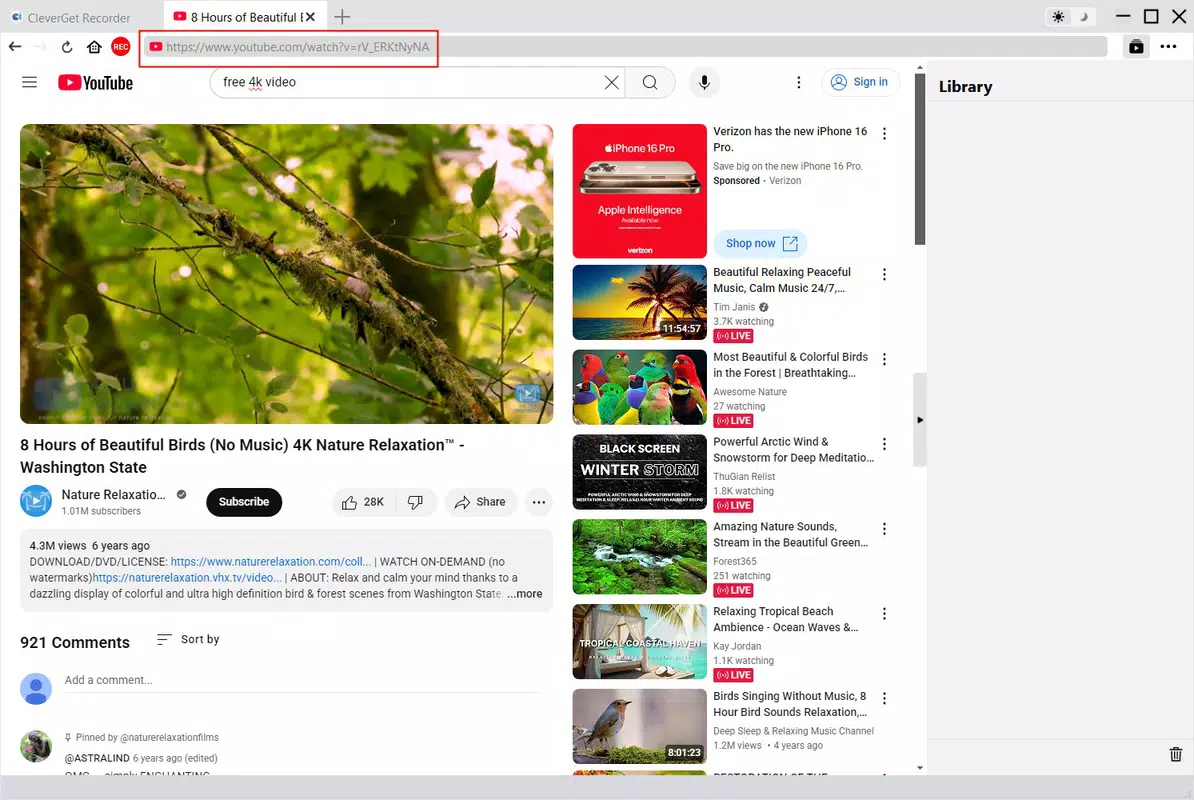
Task: Click the Add a comment field
Action: tap(303, 680)
